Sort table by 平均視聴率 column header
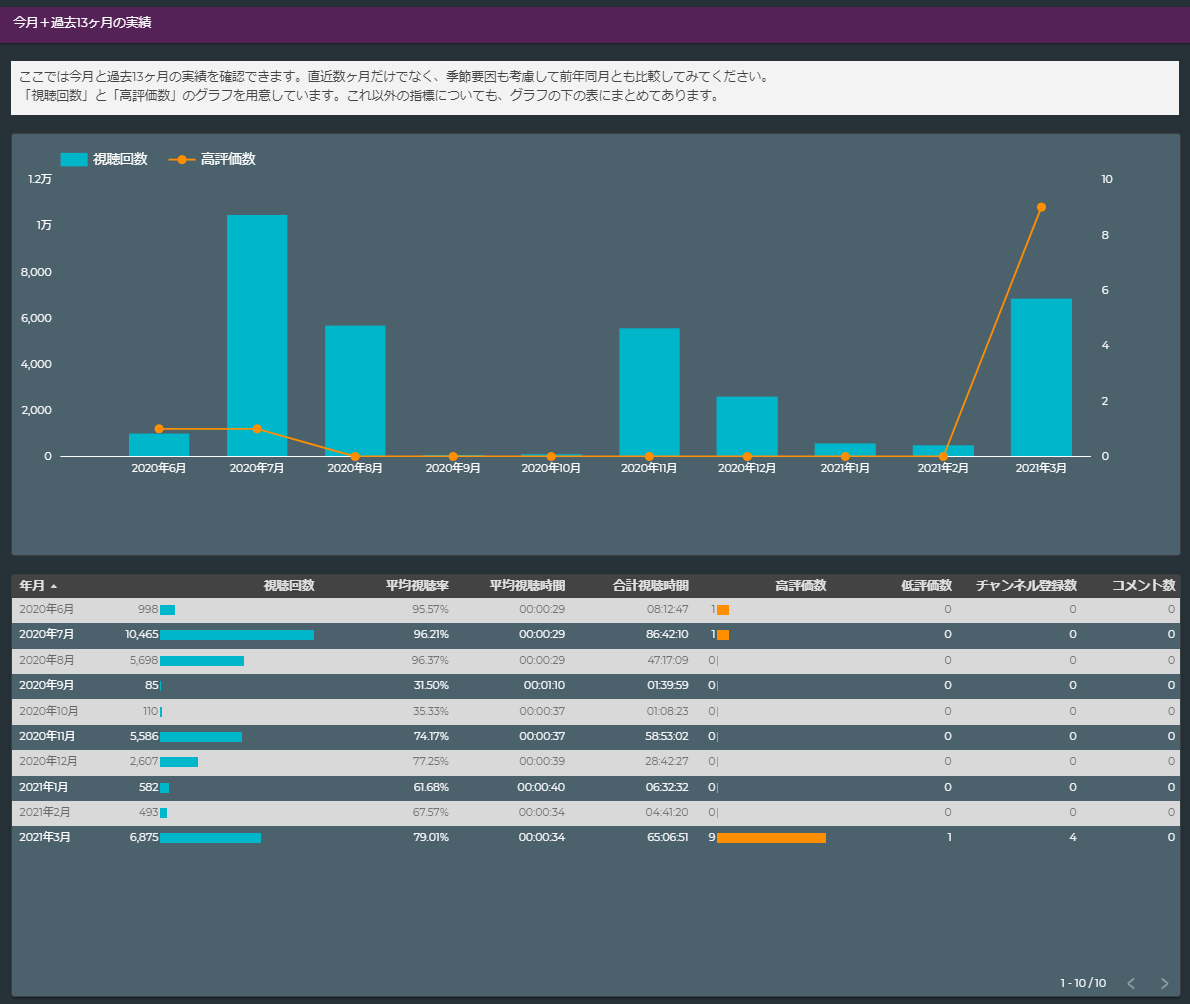 [x=417, y=586]
